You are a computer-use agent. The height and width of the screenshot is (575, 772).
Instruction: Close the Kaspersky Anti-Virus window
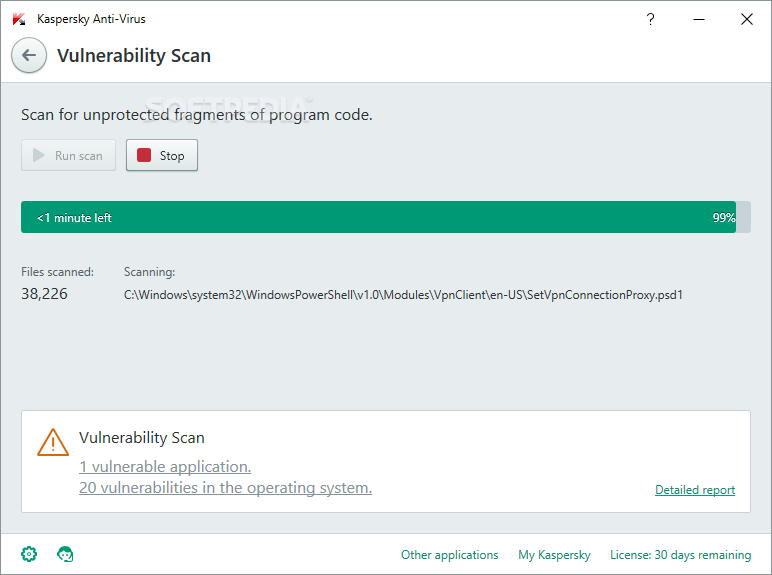pyautogui.click(x=746, y=19)
